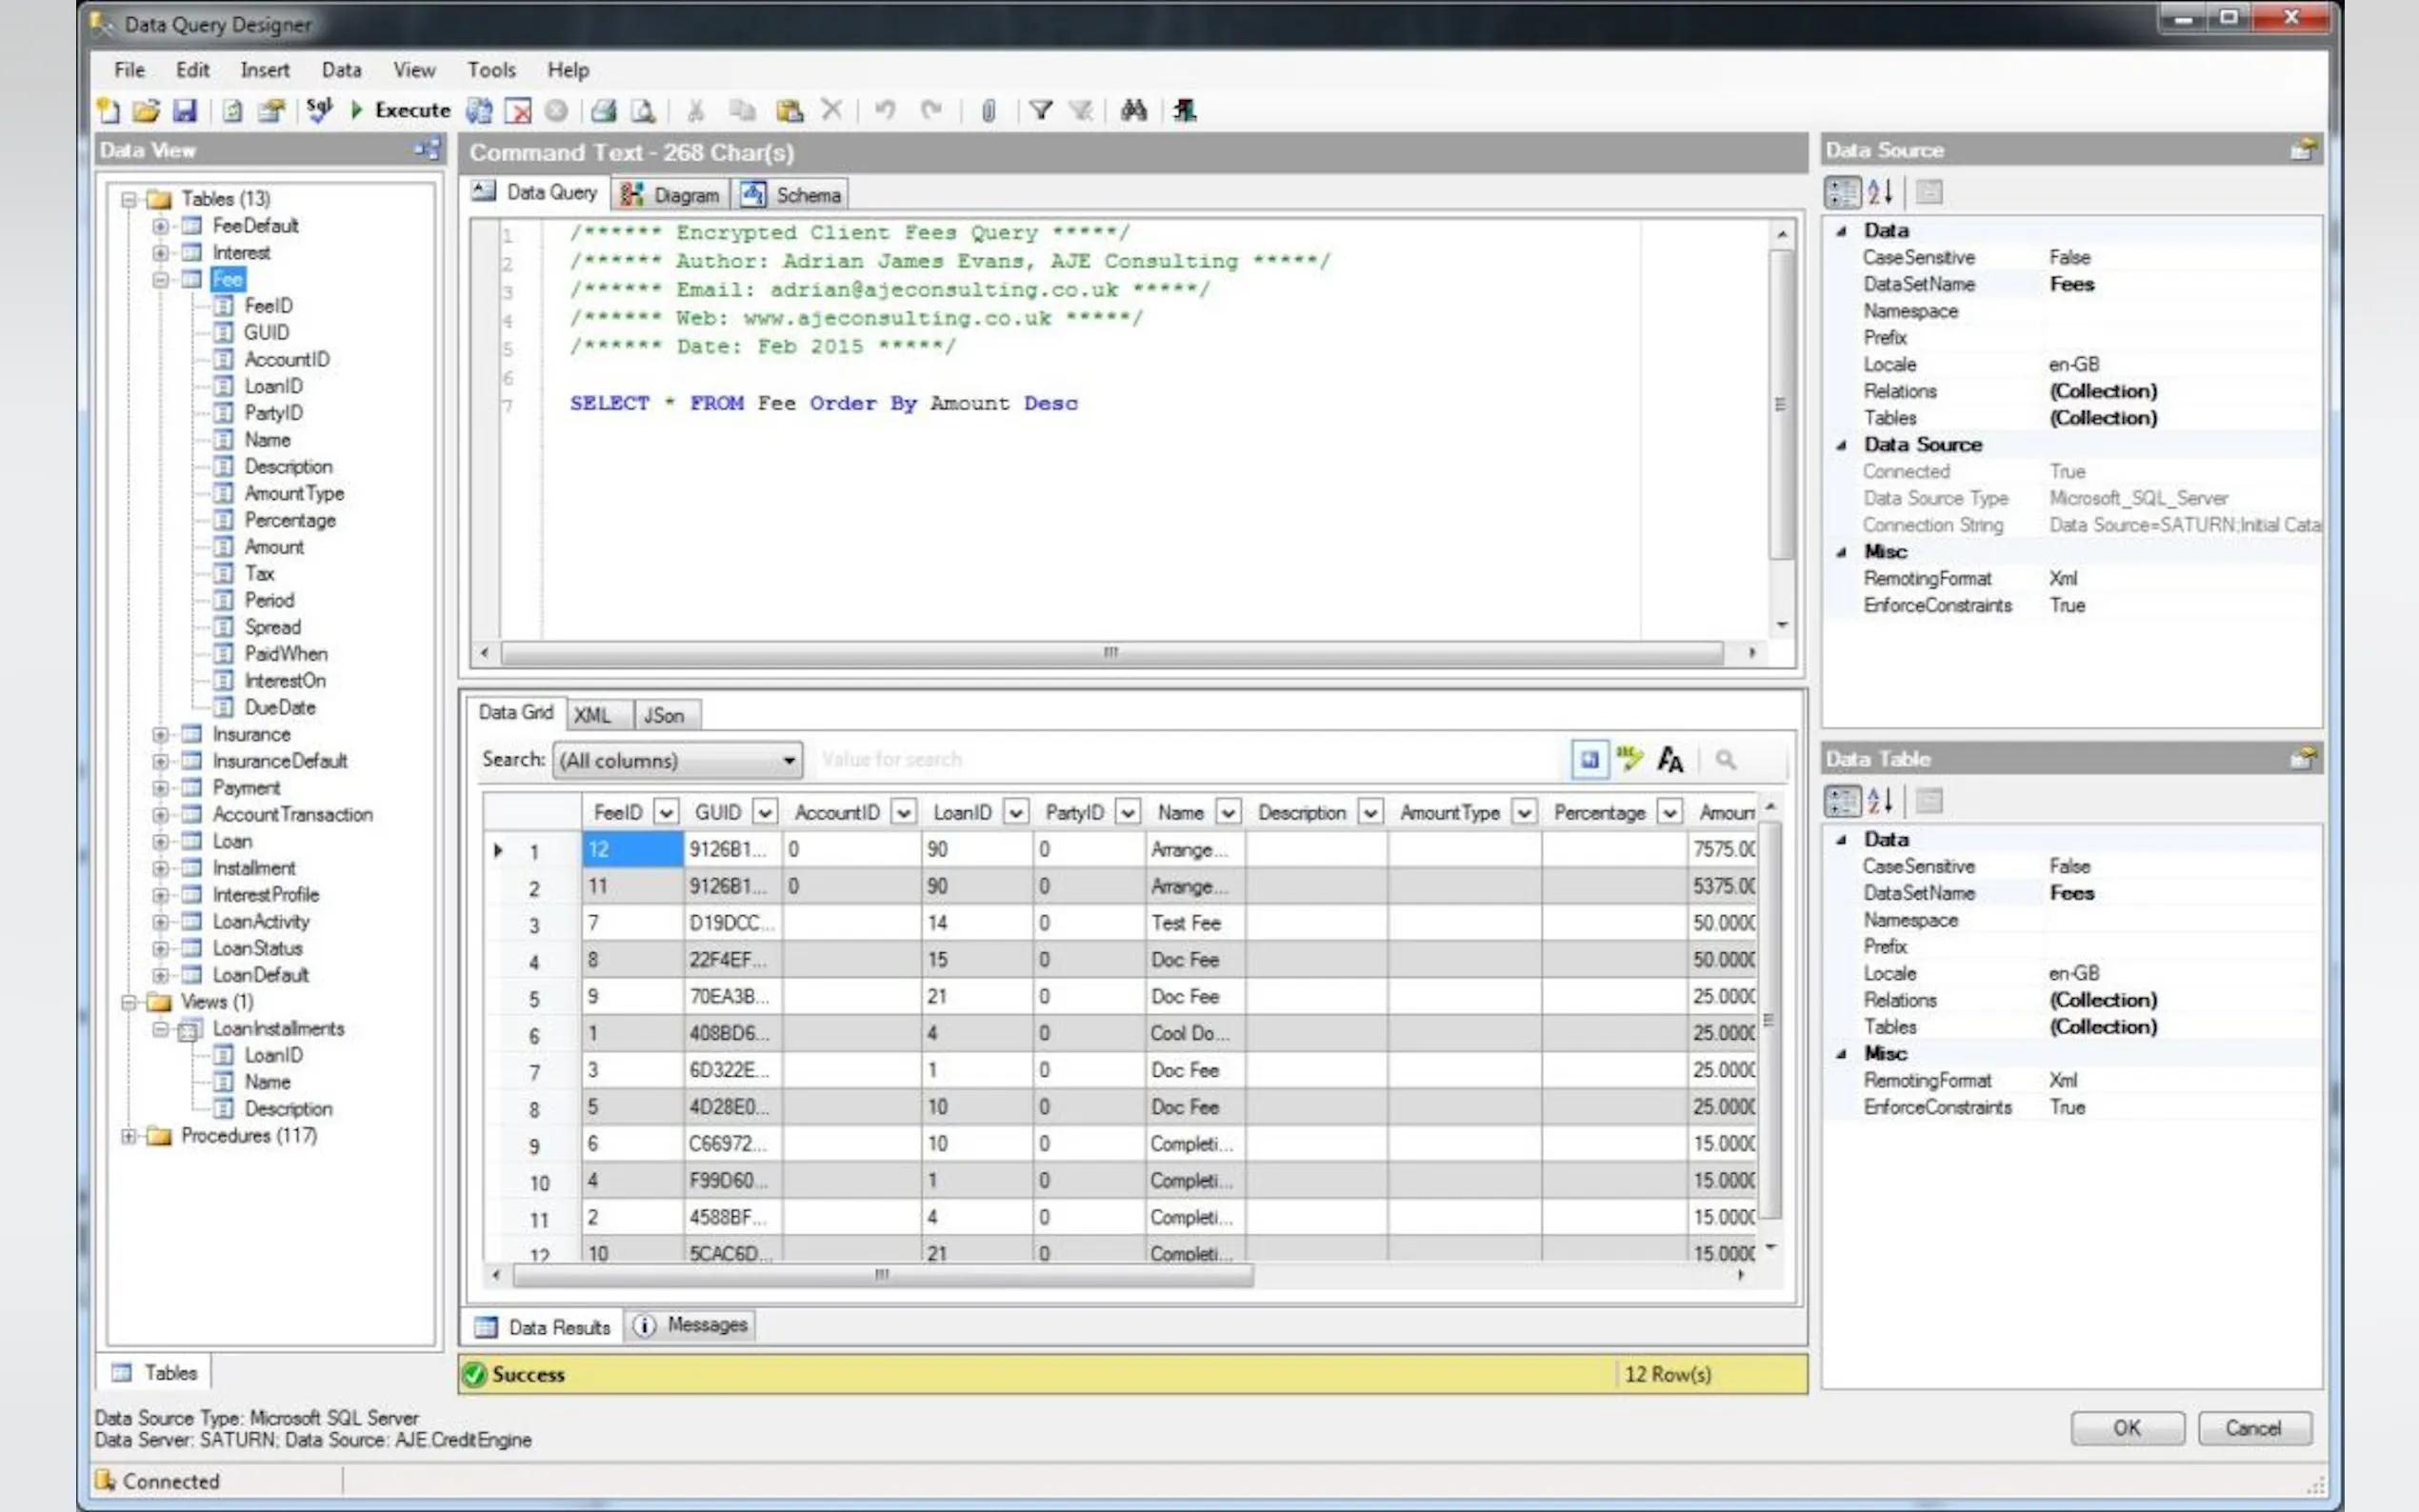The height and width of the screenshot is (1512, 2419).
Task: Open the Tools menu
Action: [491, 70]
